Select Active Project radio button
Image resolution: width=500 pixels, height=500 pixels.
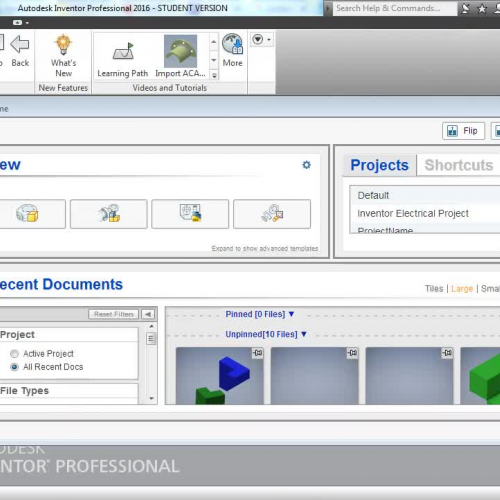[14, 353]
